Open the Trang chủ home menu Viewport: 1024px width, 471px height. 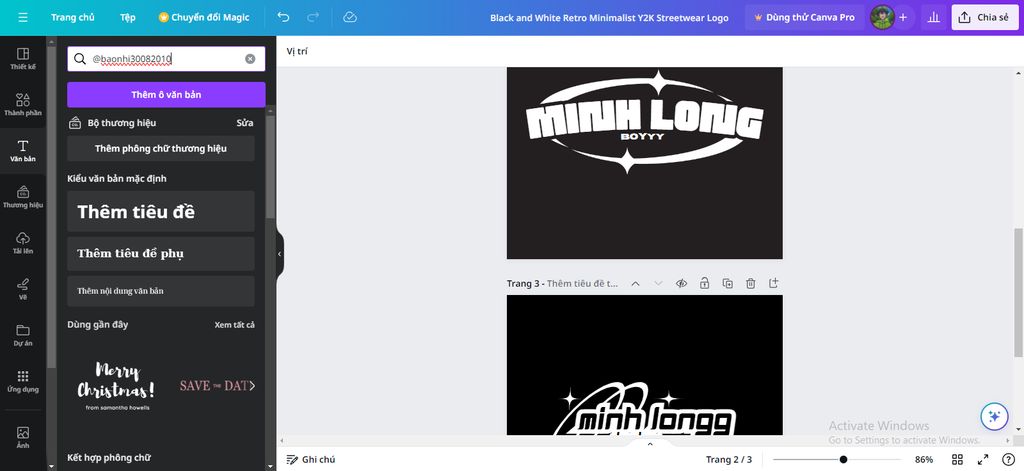tap(72, 18)
